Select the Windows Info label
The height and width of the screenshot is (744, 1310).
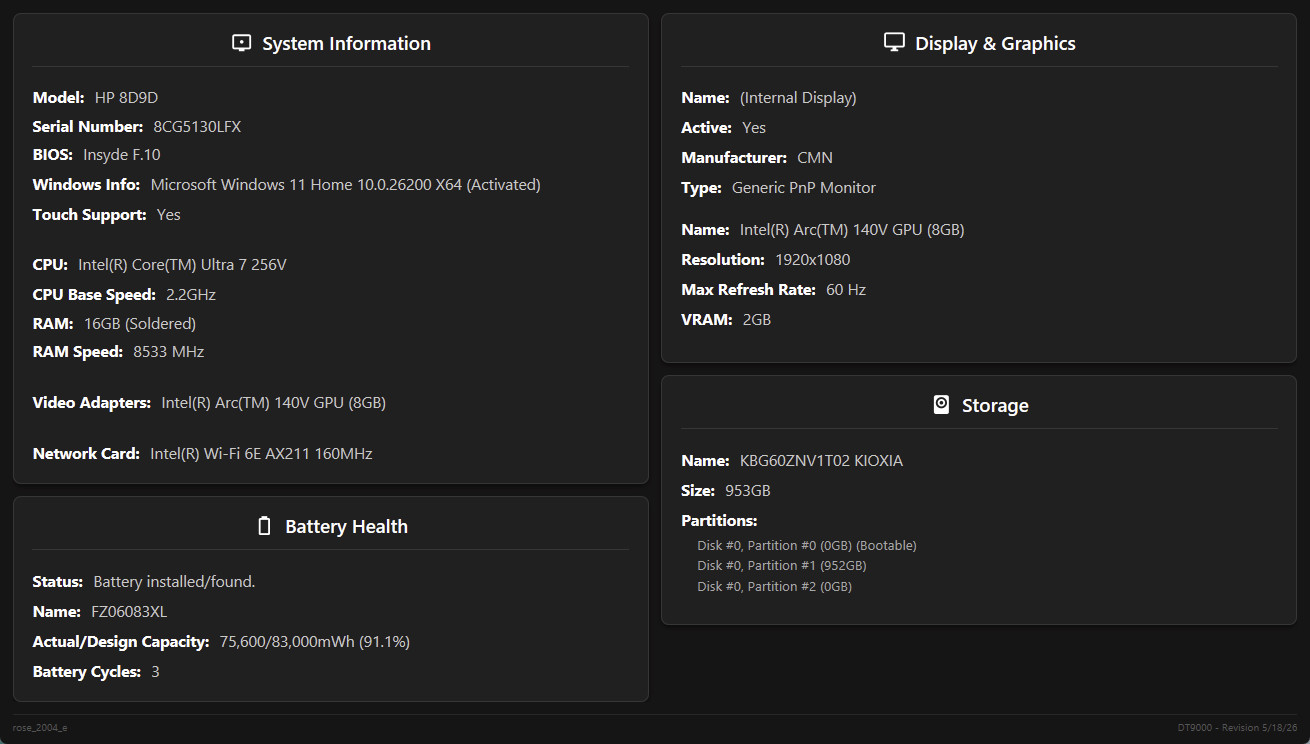coord(86,185)
